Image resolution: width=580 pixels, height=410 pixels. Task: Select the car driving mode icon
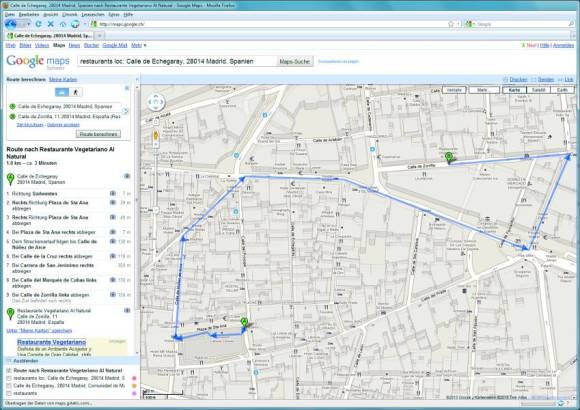point(62,92)
